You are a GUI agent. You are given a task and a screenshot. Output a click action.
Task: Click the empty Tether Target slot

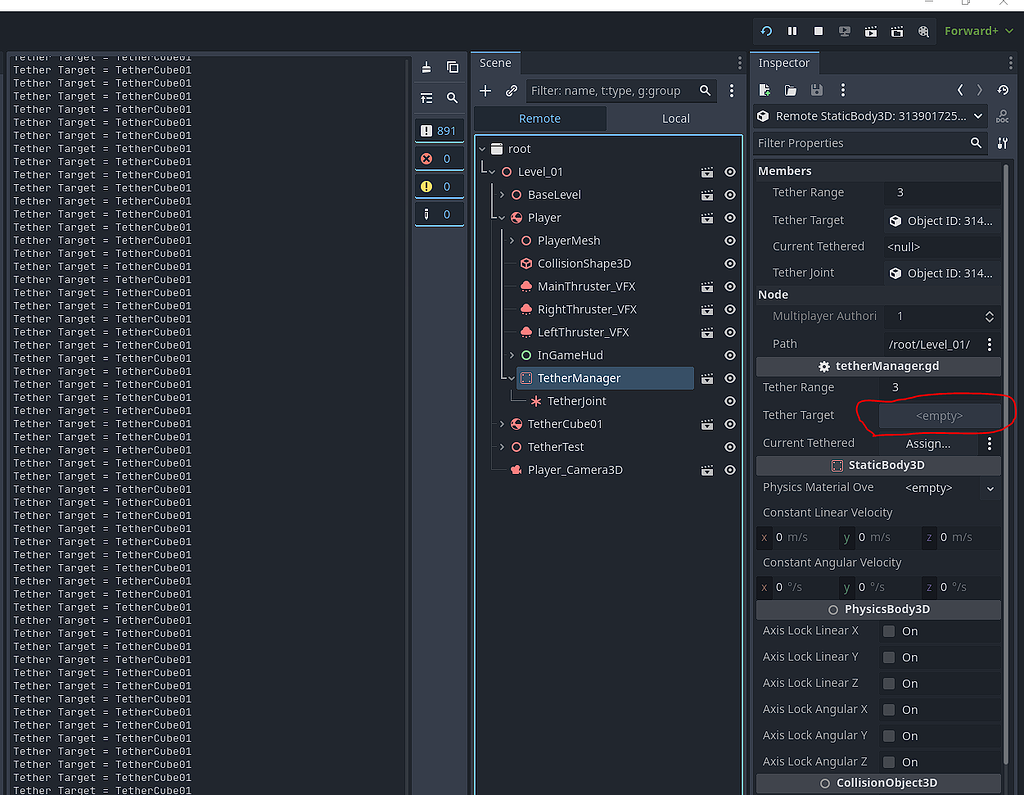click(939, 415)
